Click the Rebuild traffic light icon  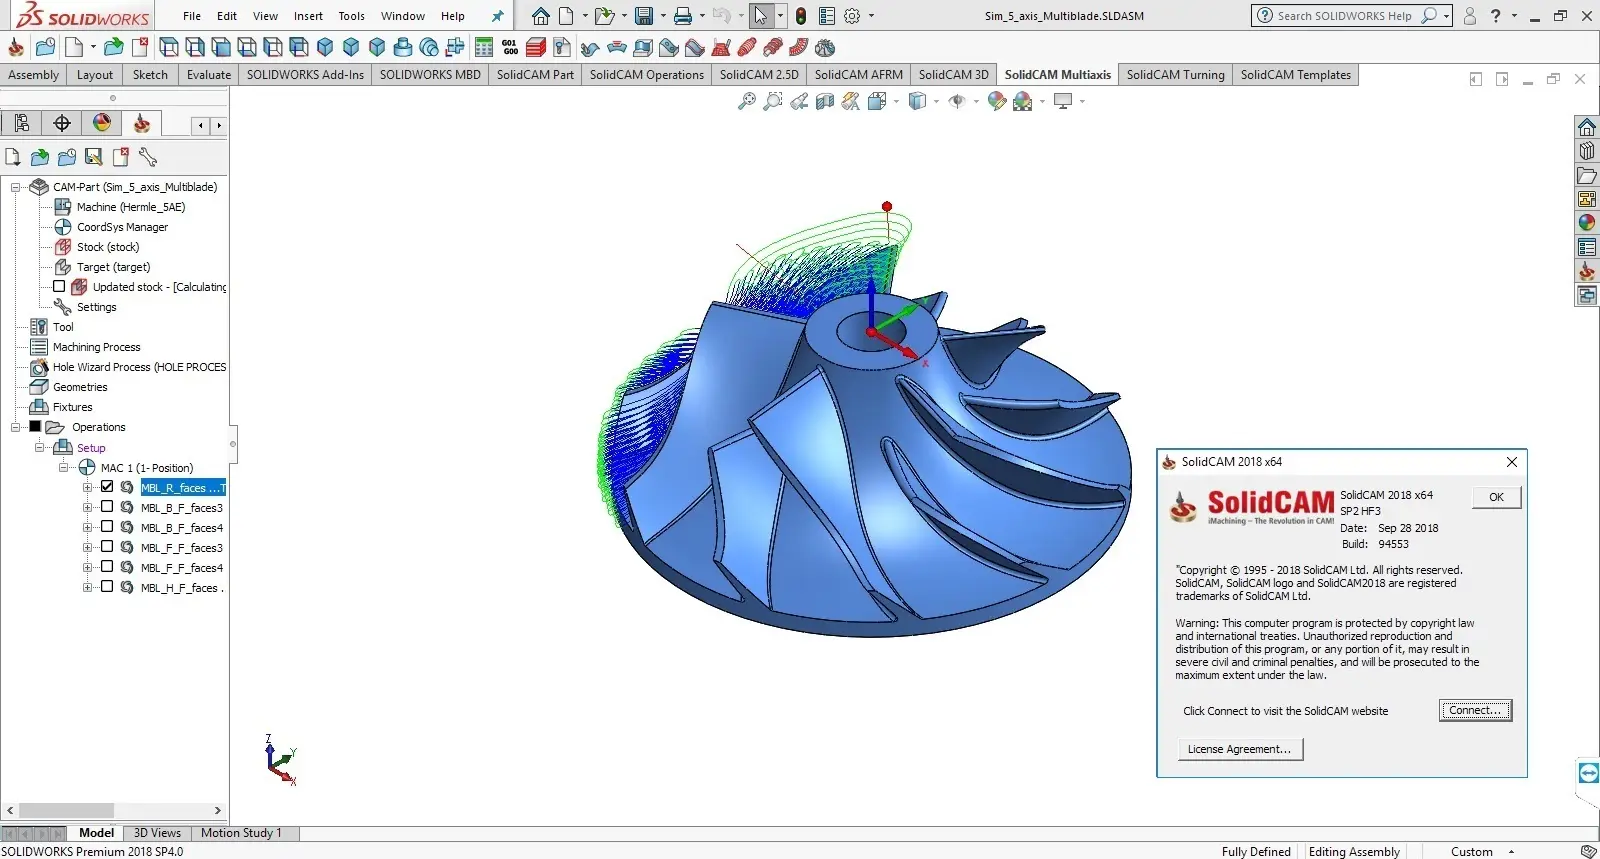point(800,16)
